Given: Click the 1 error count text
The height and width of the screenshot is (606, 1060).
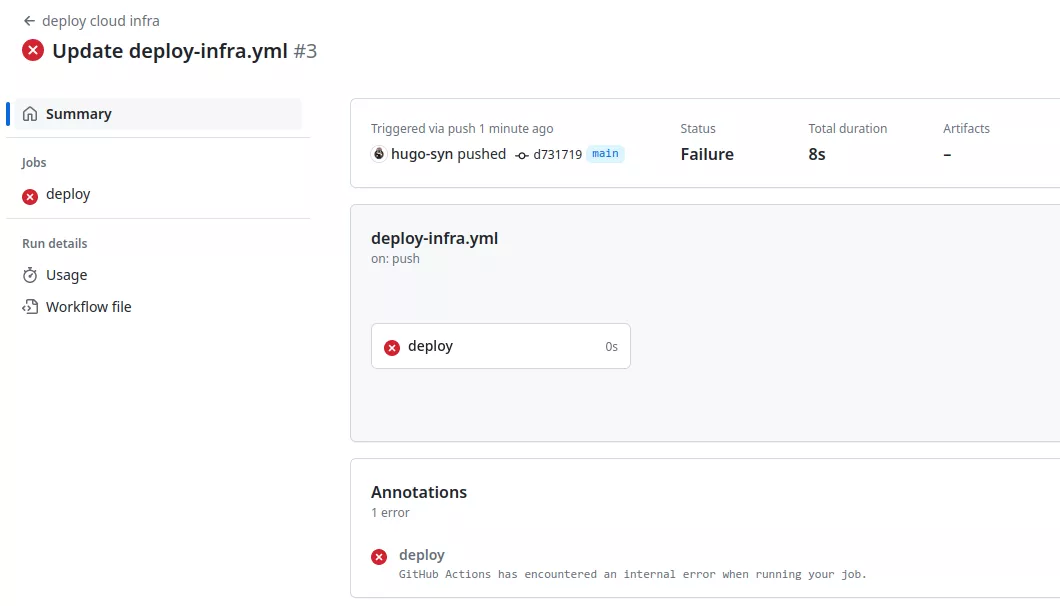Looking at the screenshot, I should pyautogui.click(x=390, y=513).
